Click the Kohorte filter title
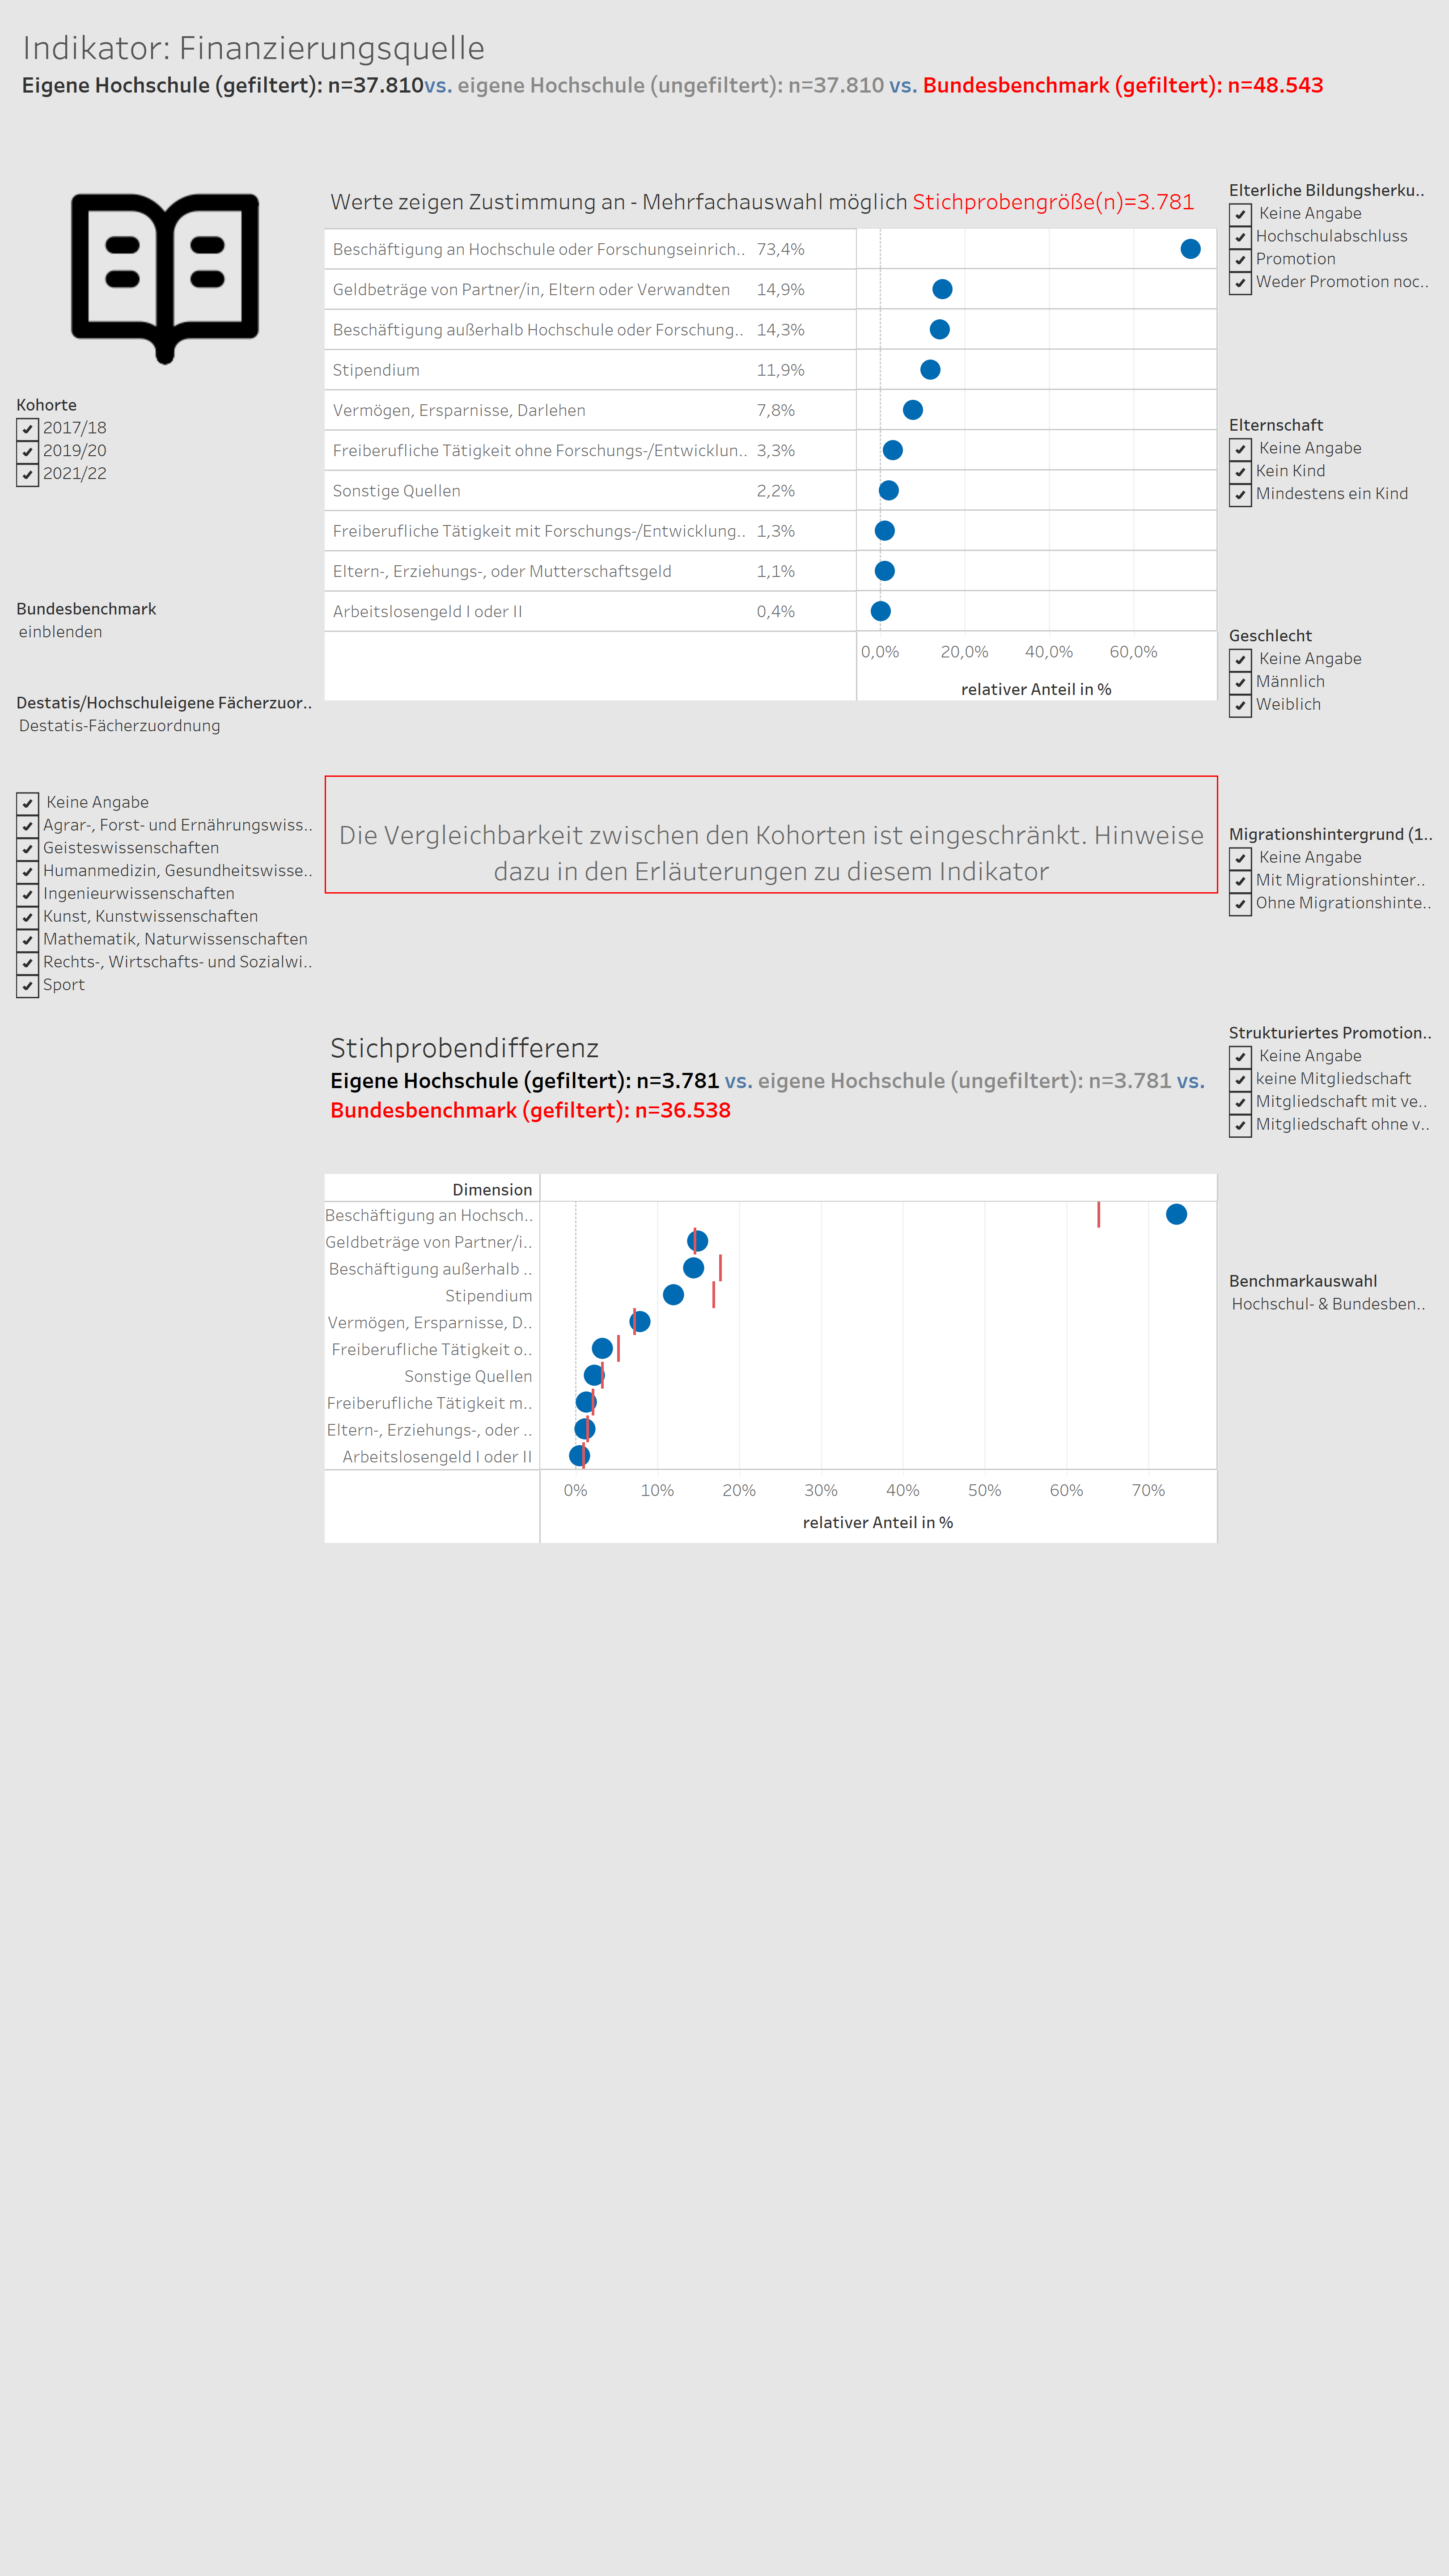The width and height of the screenshot is (1449, 2576). point(46,405)
